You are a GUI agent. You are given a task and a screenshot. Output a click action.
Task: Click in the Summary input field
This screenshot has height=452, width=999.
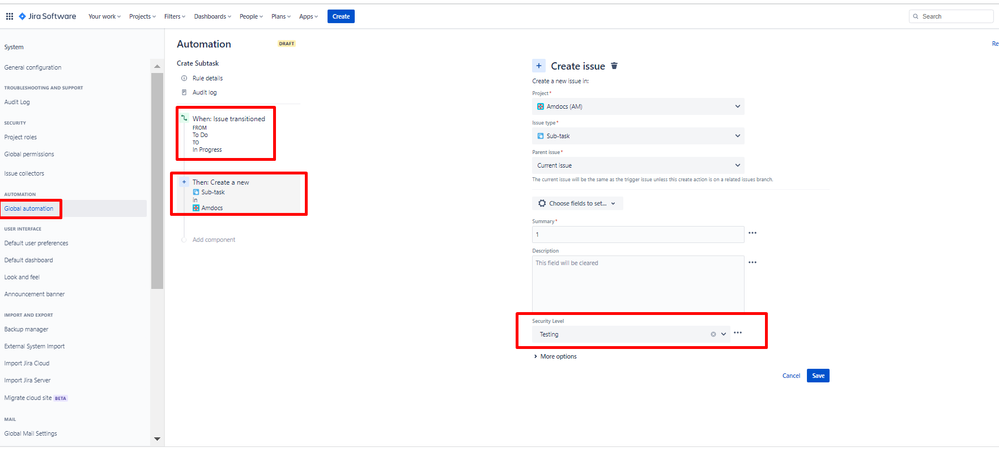click(x=638, y=234)
